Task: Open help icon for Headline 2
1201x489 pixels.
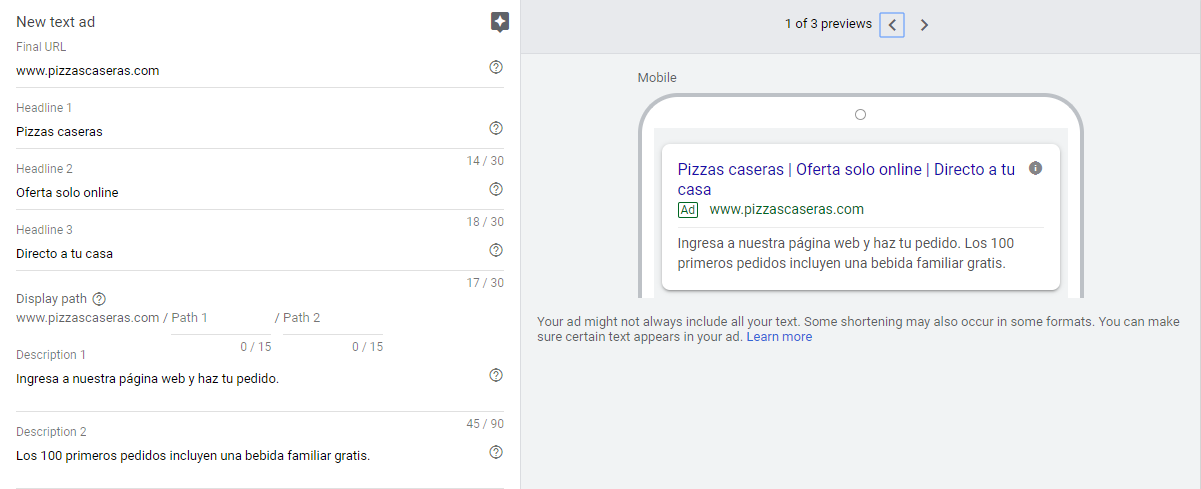Action: 496,189
